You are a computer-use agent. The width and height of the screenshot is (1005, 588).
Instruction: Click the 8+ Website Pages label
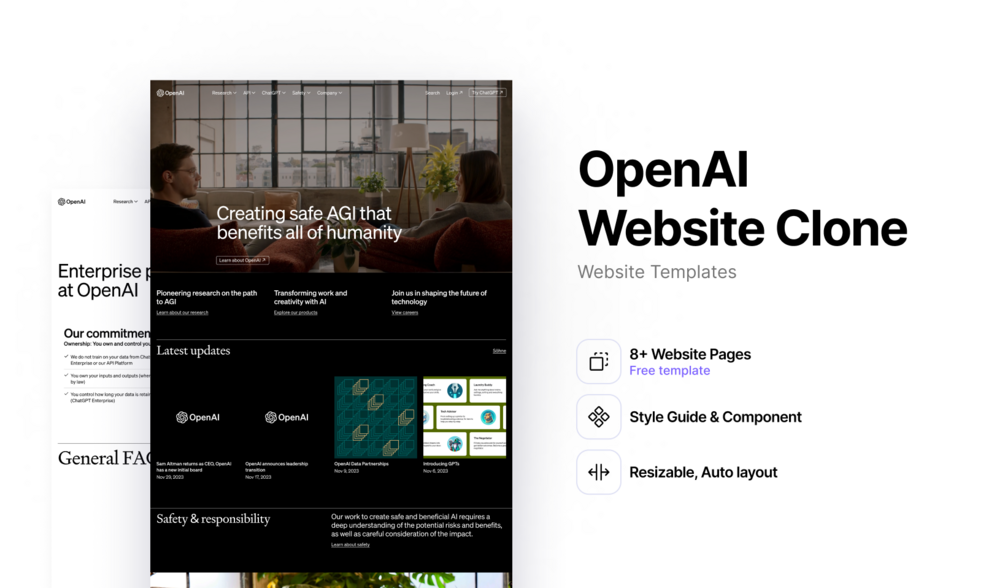[690, 354]
